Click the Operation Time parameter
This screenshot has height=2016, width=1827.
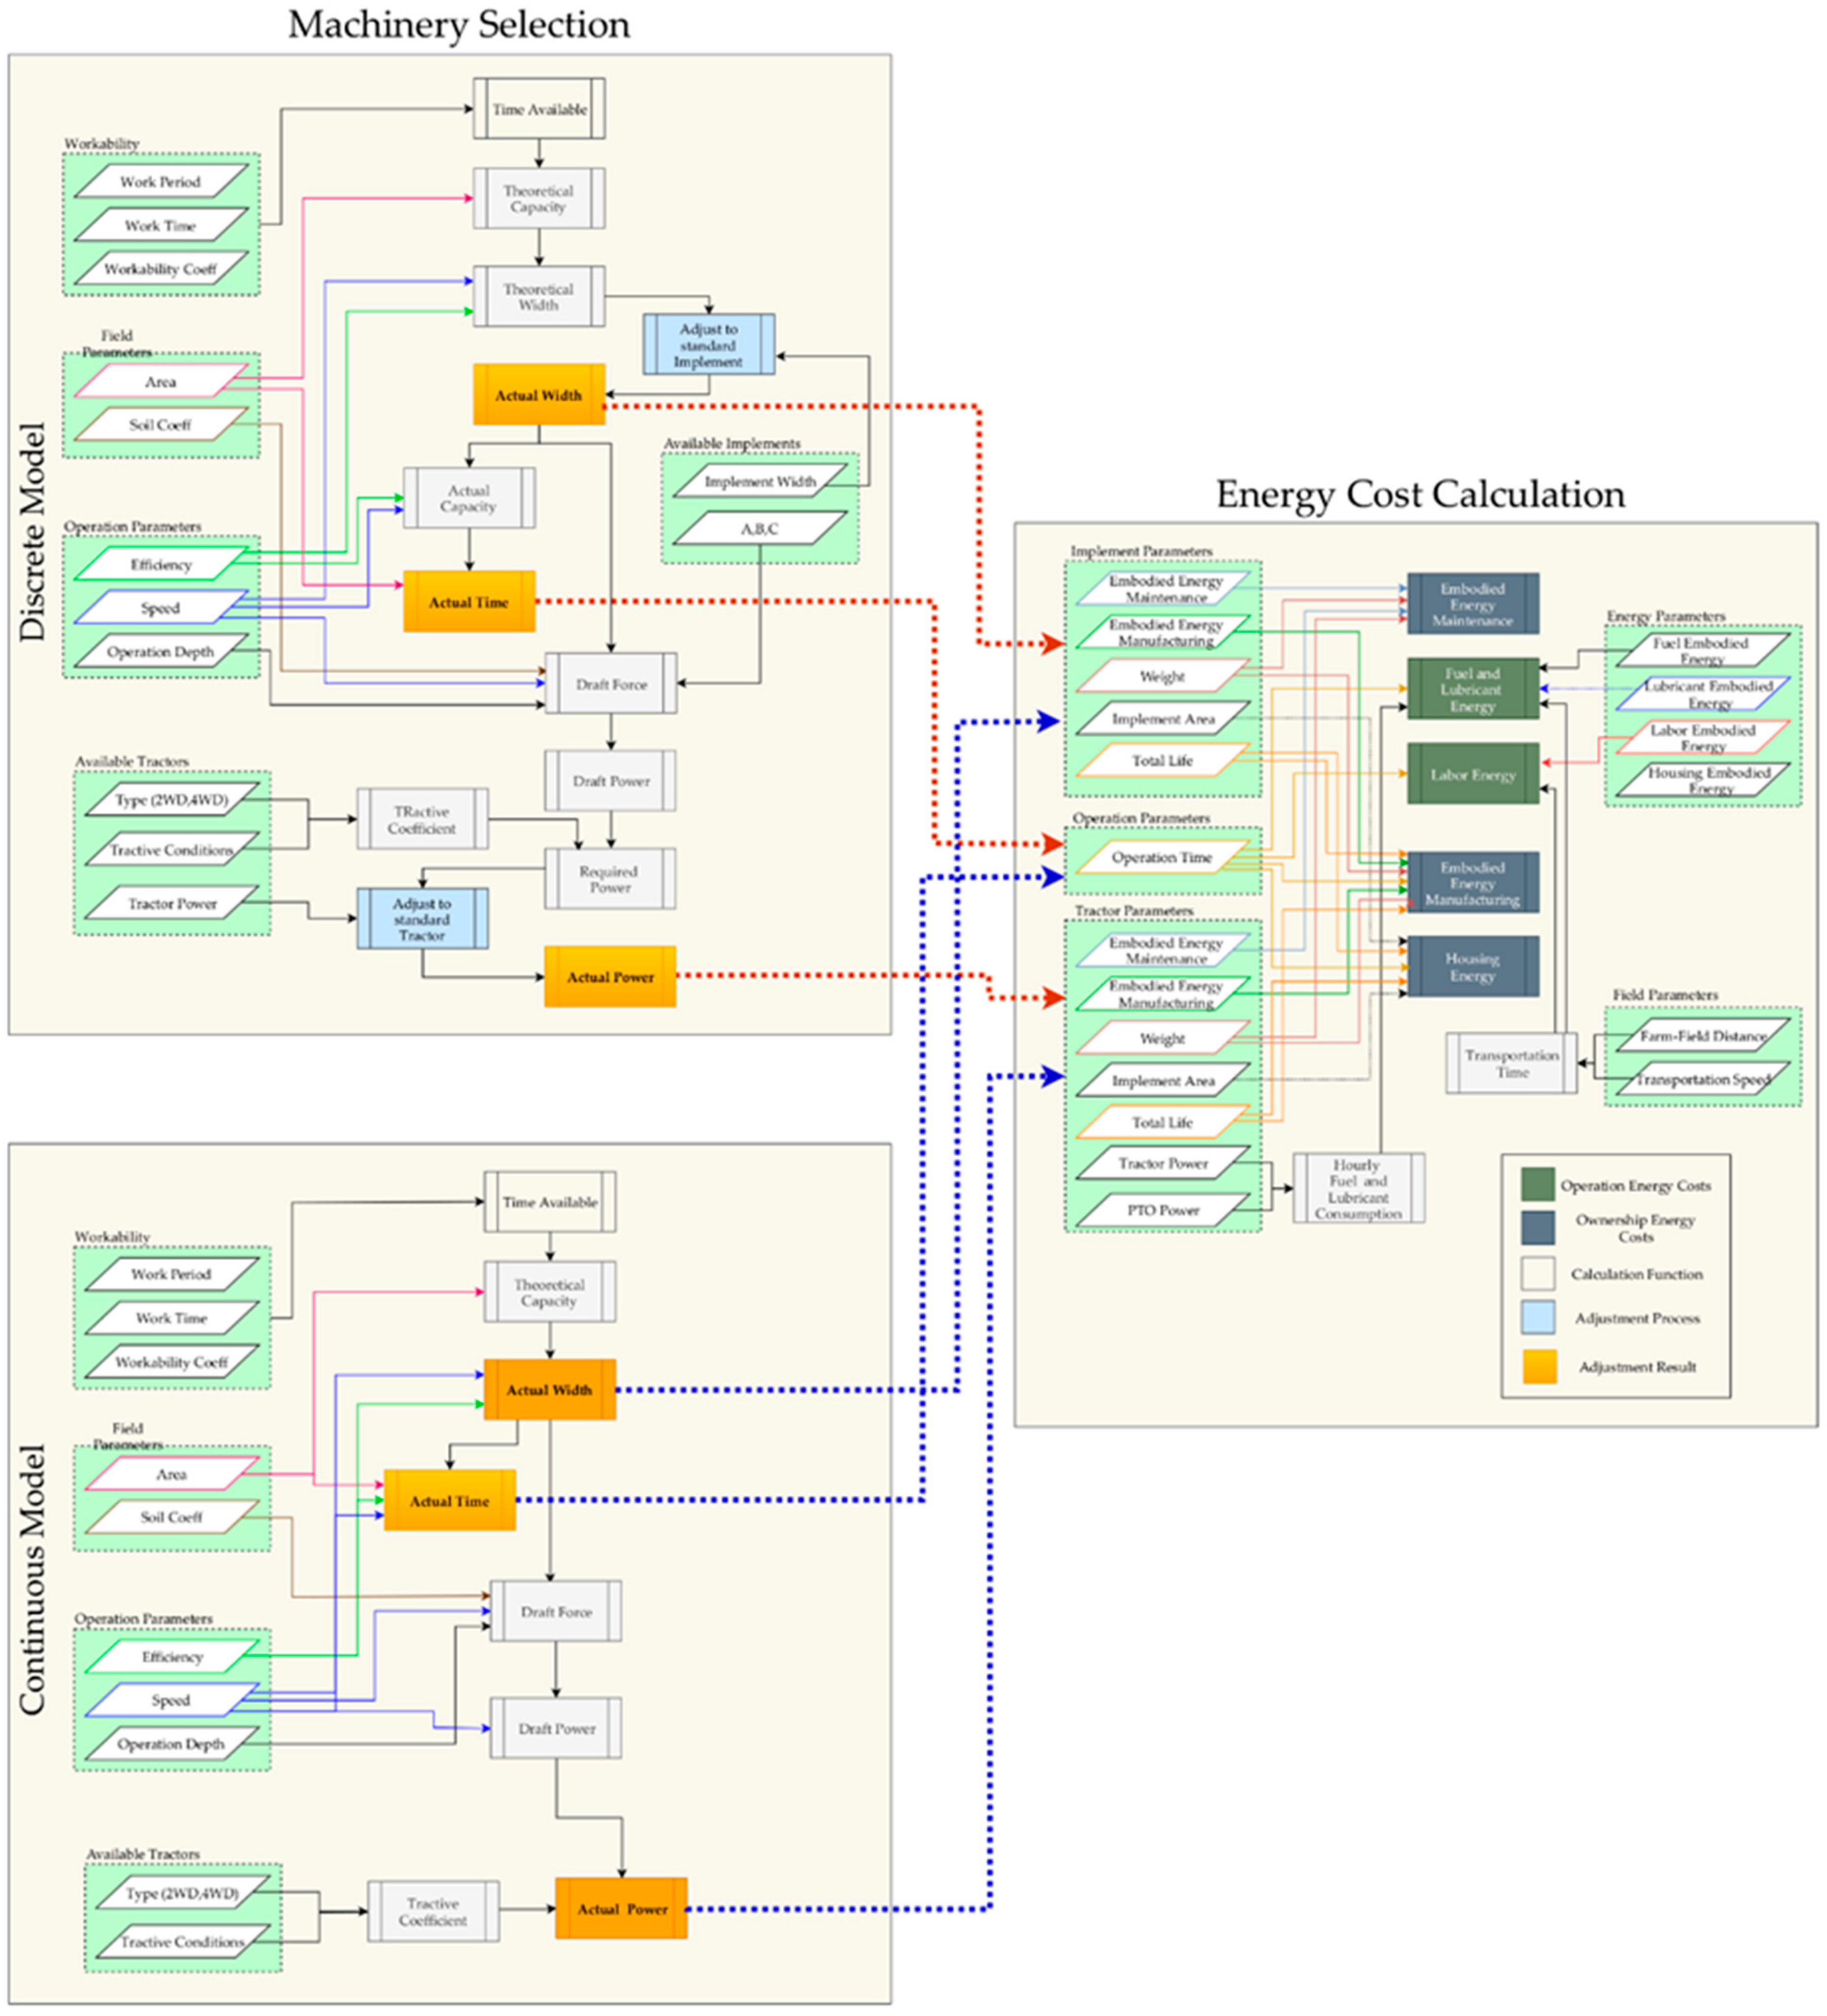[1161, 858]
